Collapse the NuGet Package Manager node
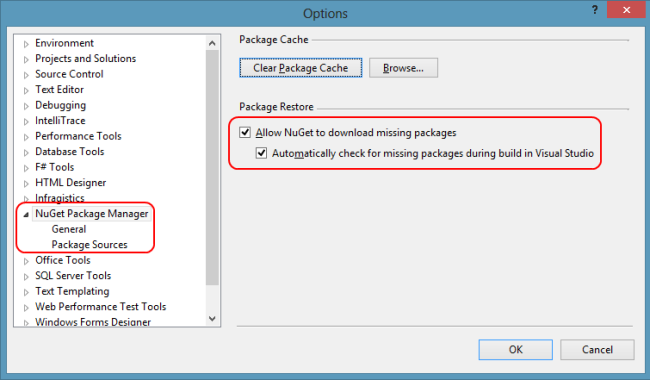The height and width of the screenshot is (380, 650). (x=26, y=214)
